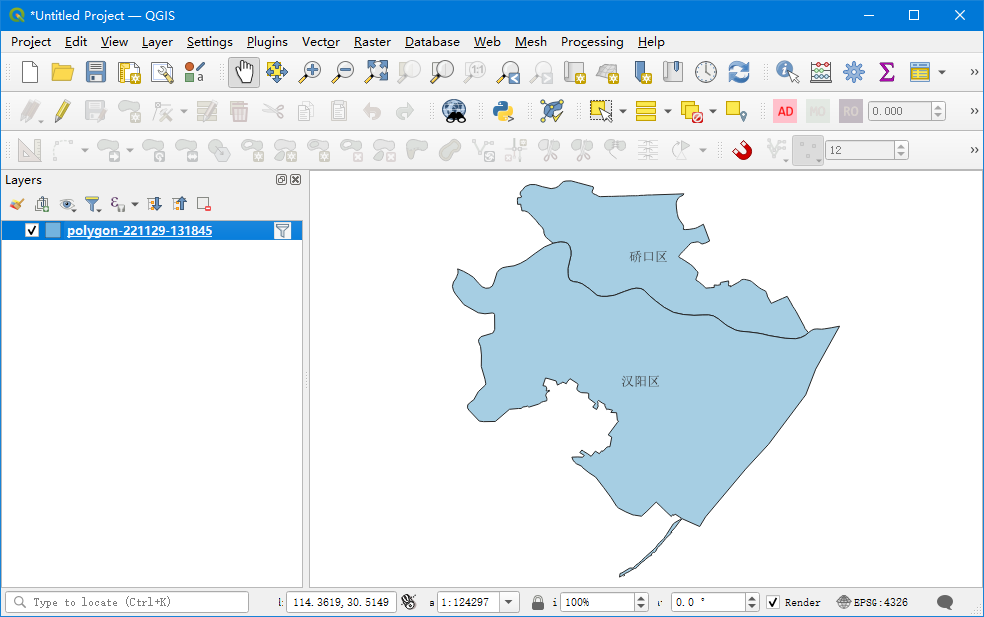Expand Deselect Features dropdown arrow
Viewport: 984px width, 617px height.
(713, 112)
